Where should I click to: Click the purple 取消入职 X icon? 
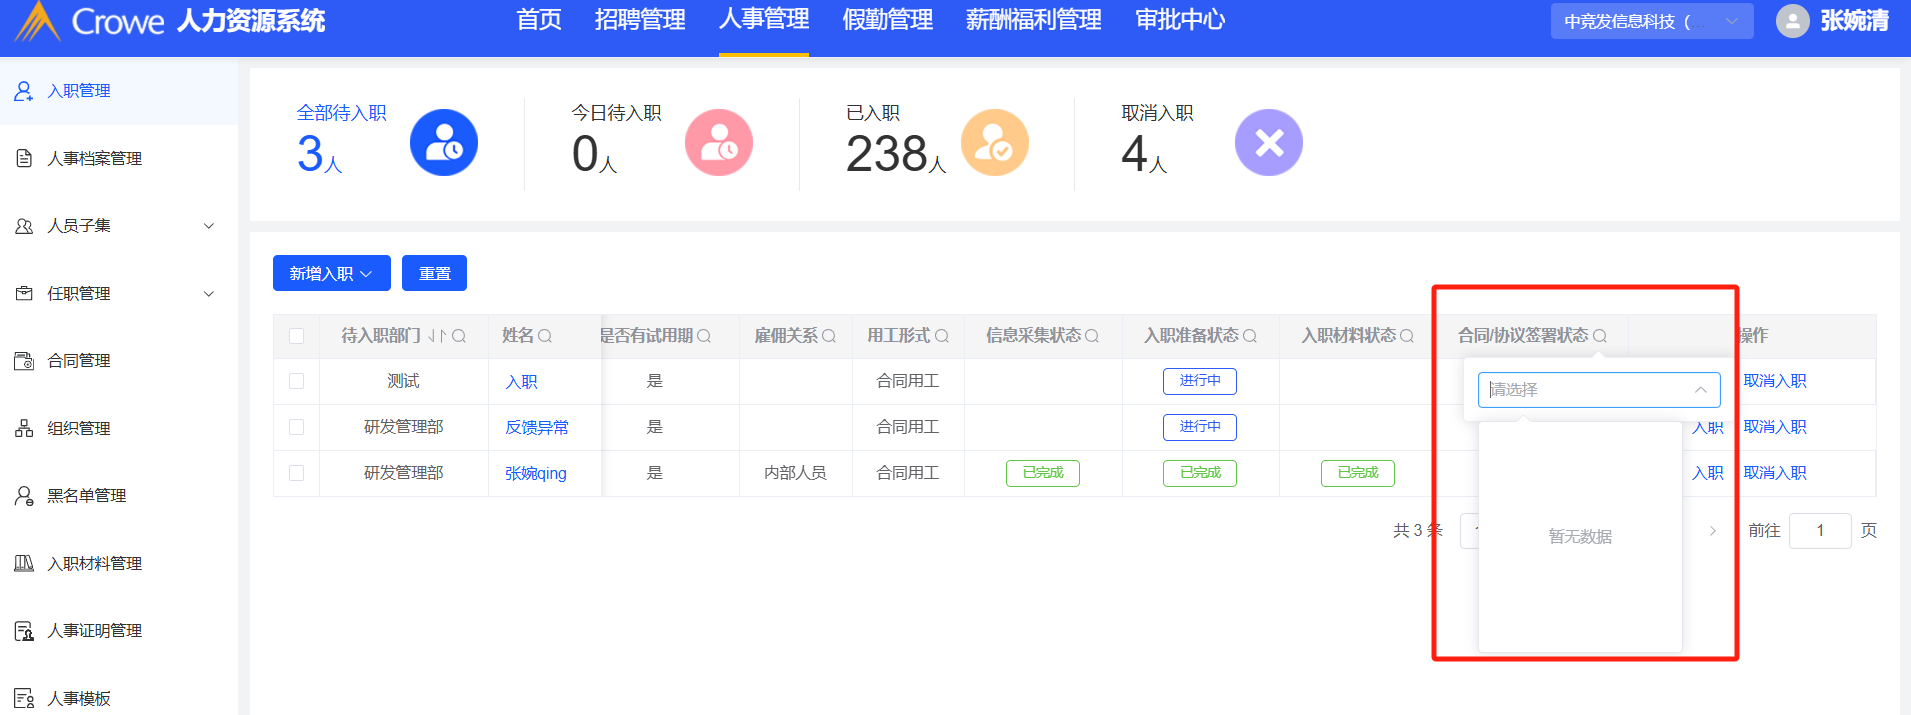point(1268,143)
